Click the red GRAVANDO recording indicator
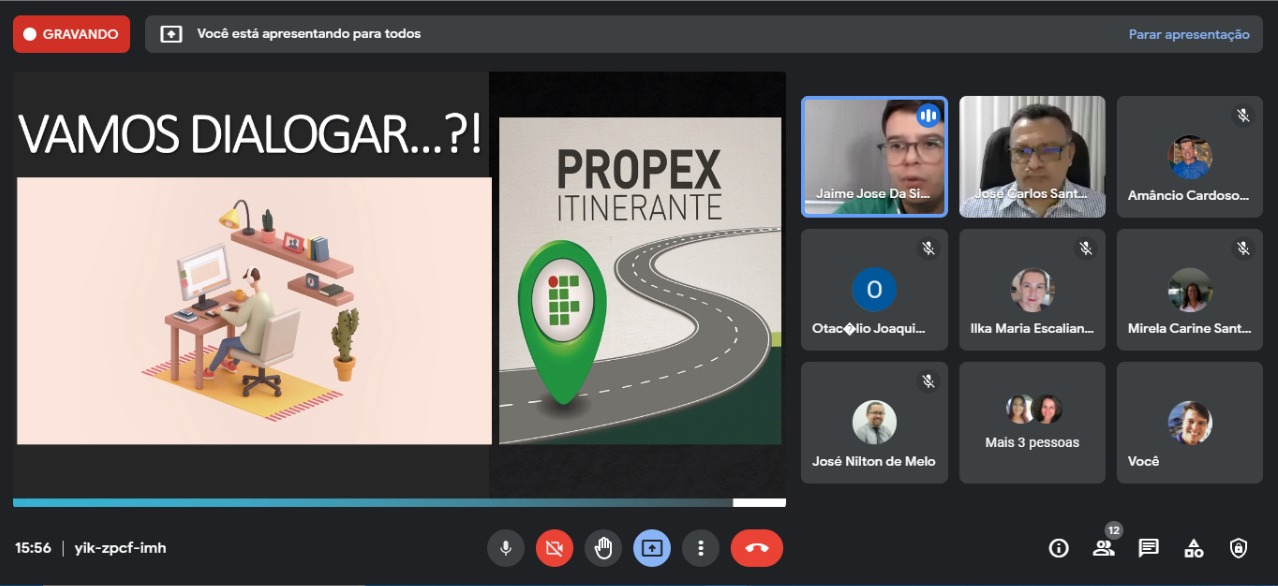Viewport: 1278px width, 586px height. point(71,34)
